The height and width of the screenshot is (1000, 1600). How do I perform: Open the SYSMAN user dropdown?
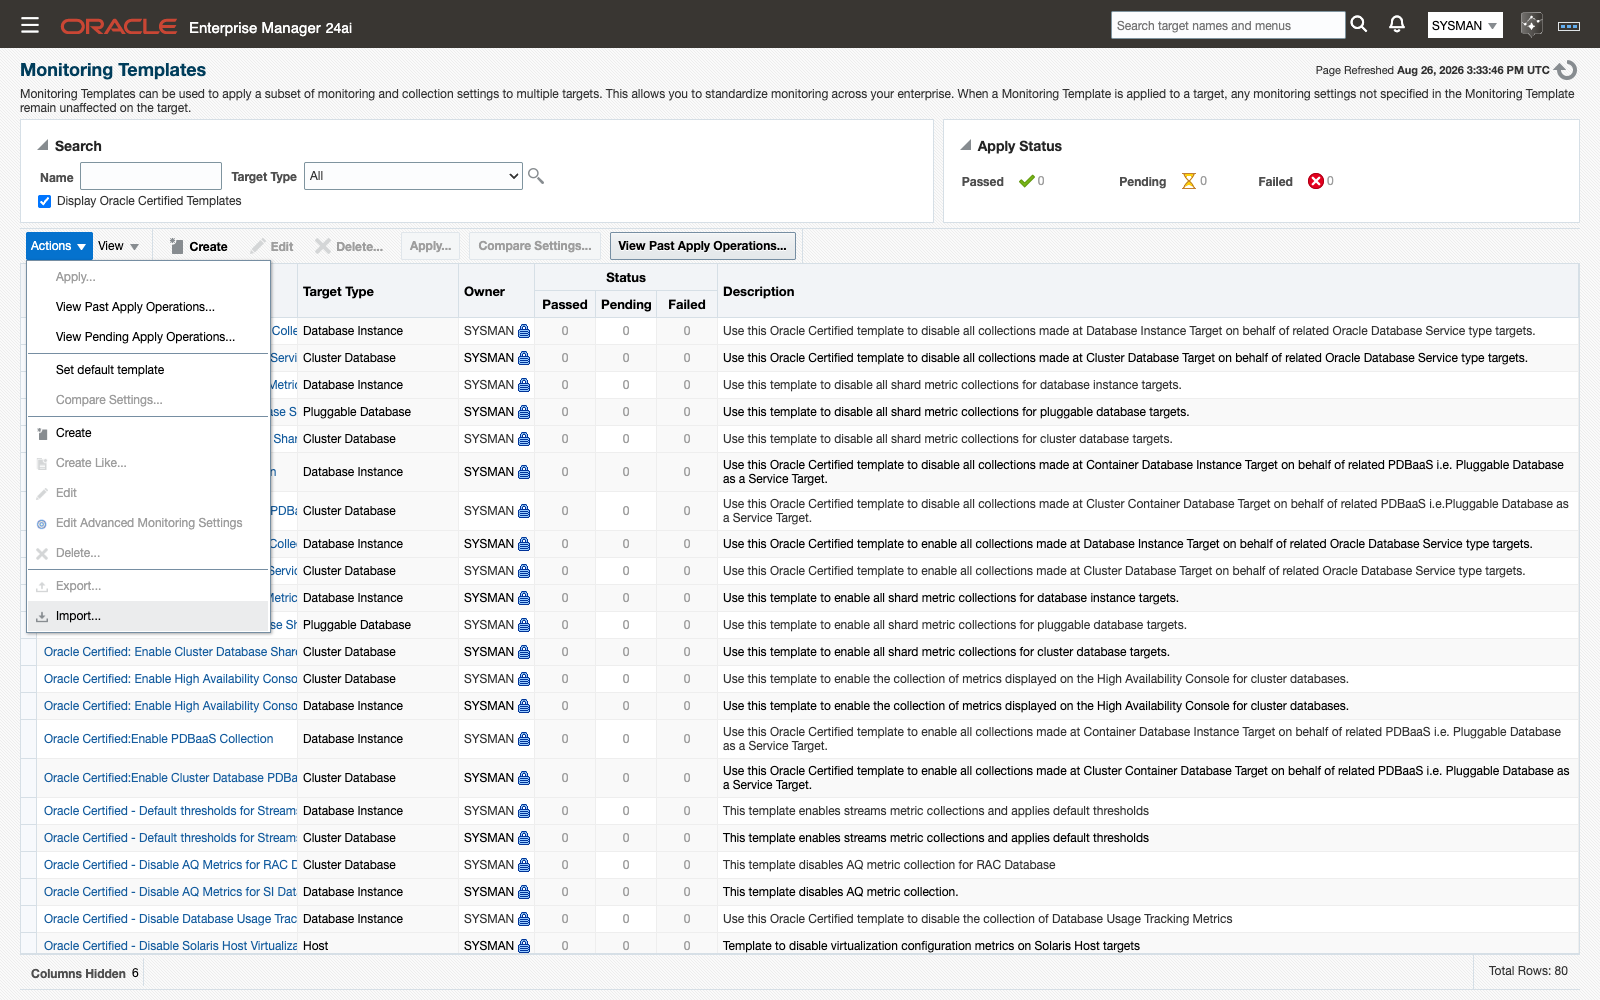(x=1465, y=26)
